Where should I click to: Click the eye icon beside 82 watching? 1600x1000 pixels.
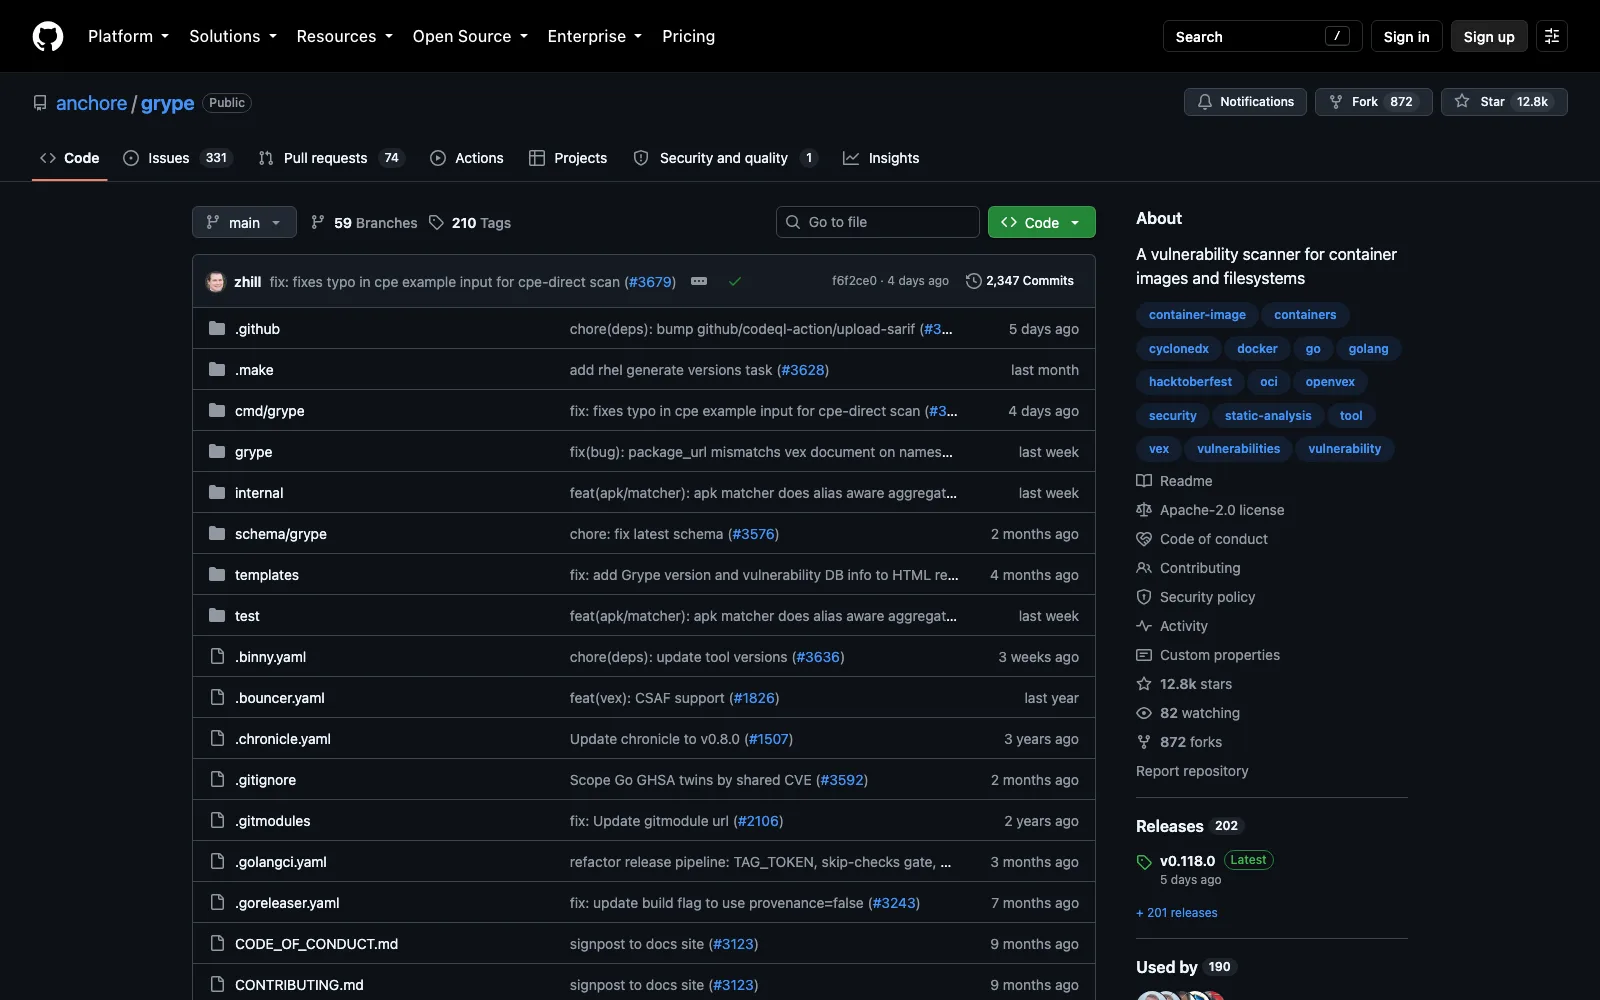pos(1144,713)
